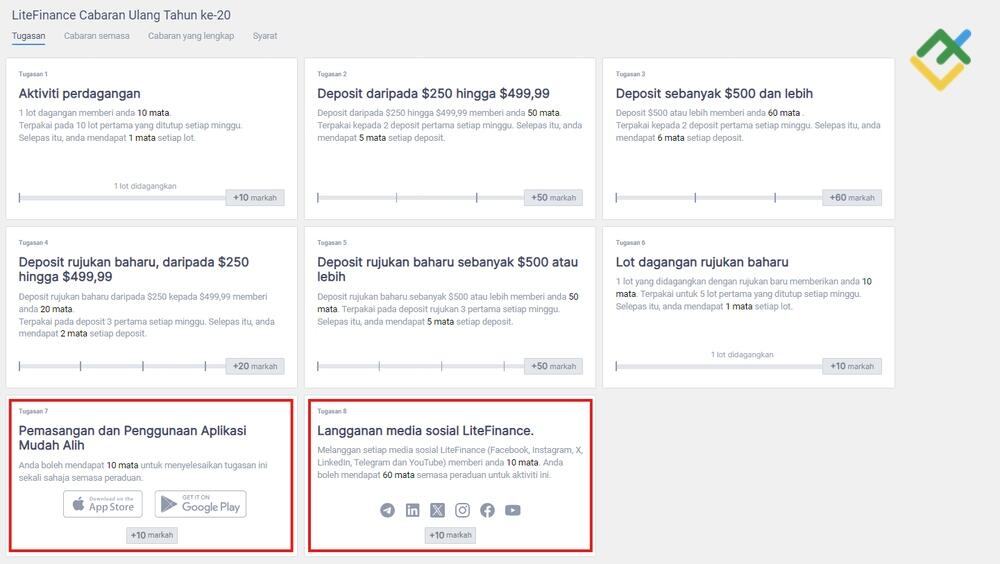This screenshot has height=564, width=1000.
Task: Open the Cabaran yang lengkap tab
Action: pyautogui.click(x=191, y=36)
